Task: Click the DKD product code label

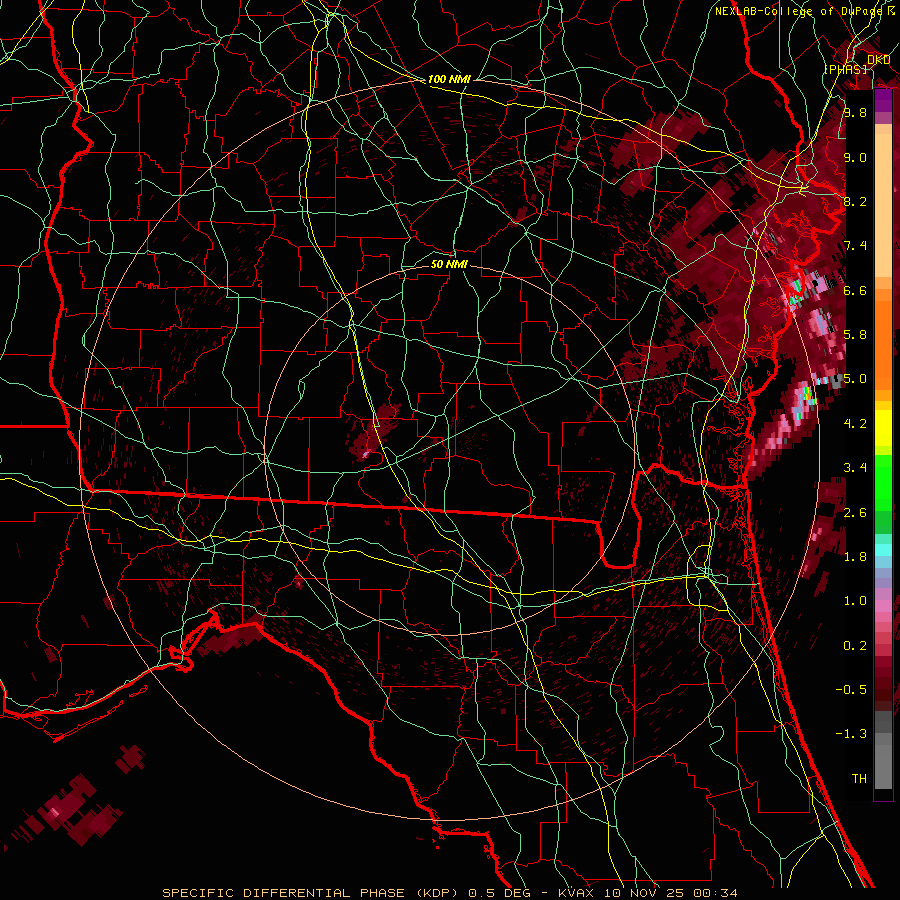Action: click(878, 60)
